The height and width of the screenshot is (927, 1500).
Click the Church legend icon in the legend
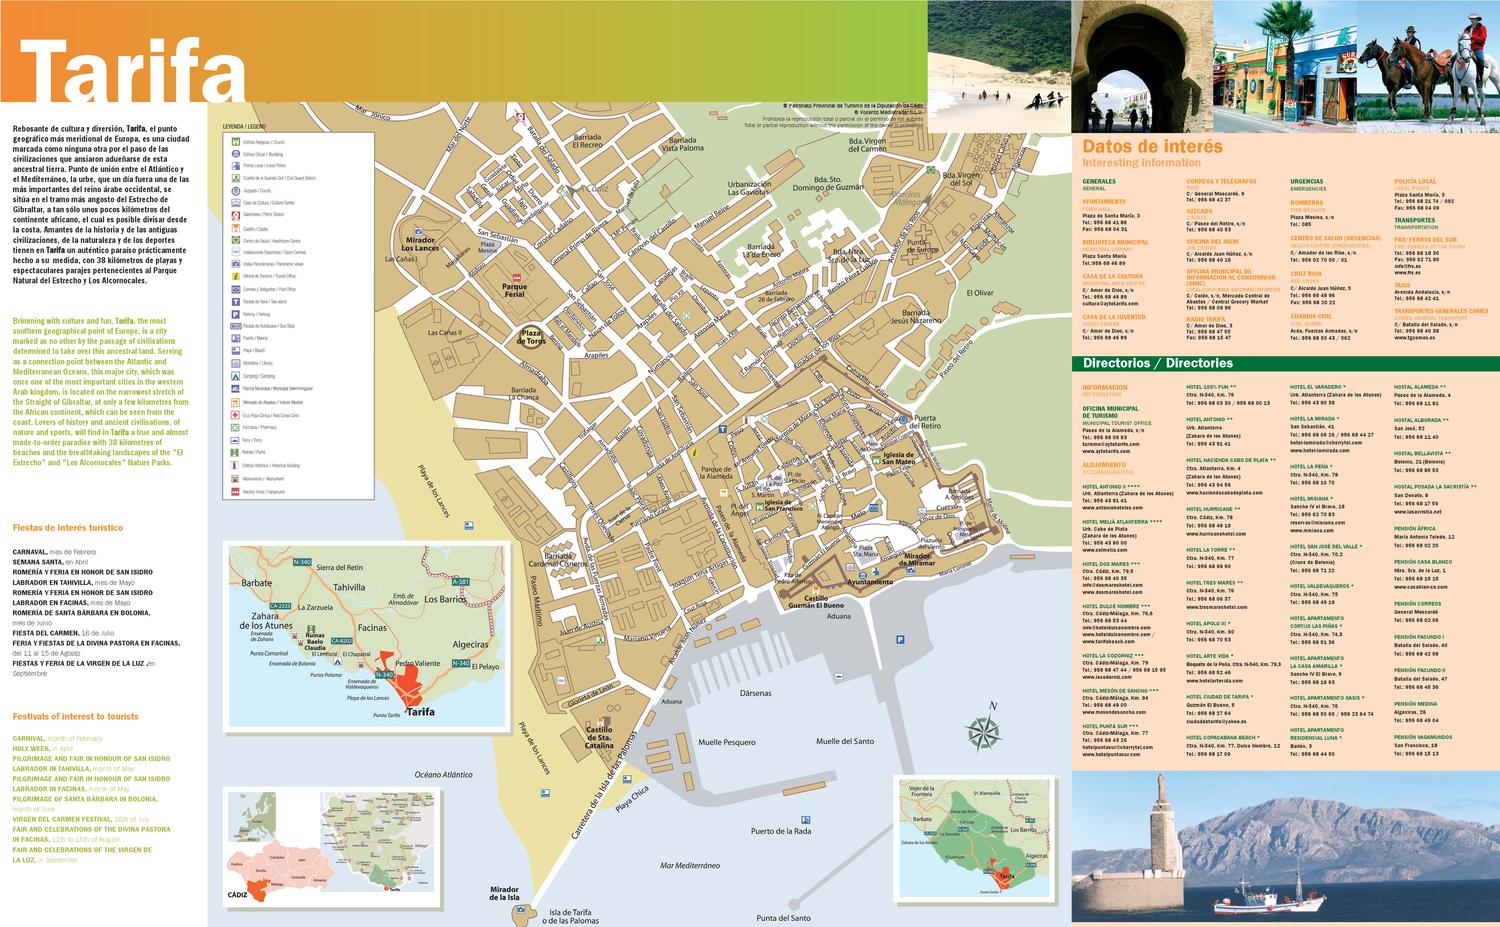pyautogui.click(x=235, y=142)
